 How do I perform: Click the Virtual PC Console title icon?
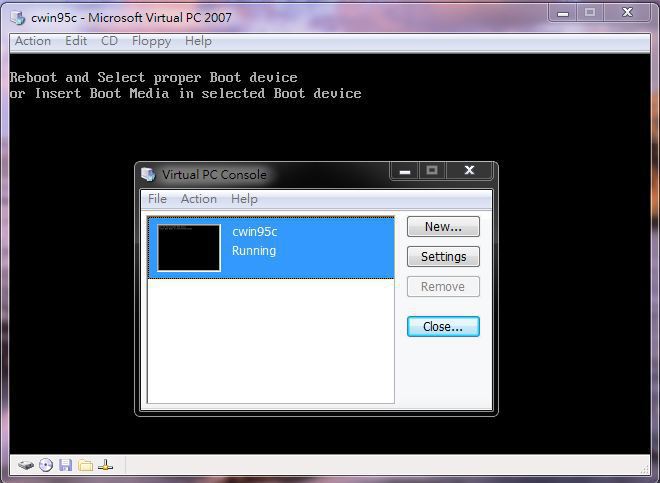click(148, 174)
